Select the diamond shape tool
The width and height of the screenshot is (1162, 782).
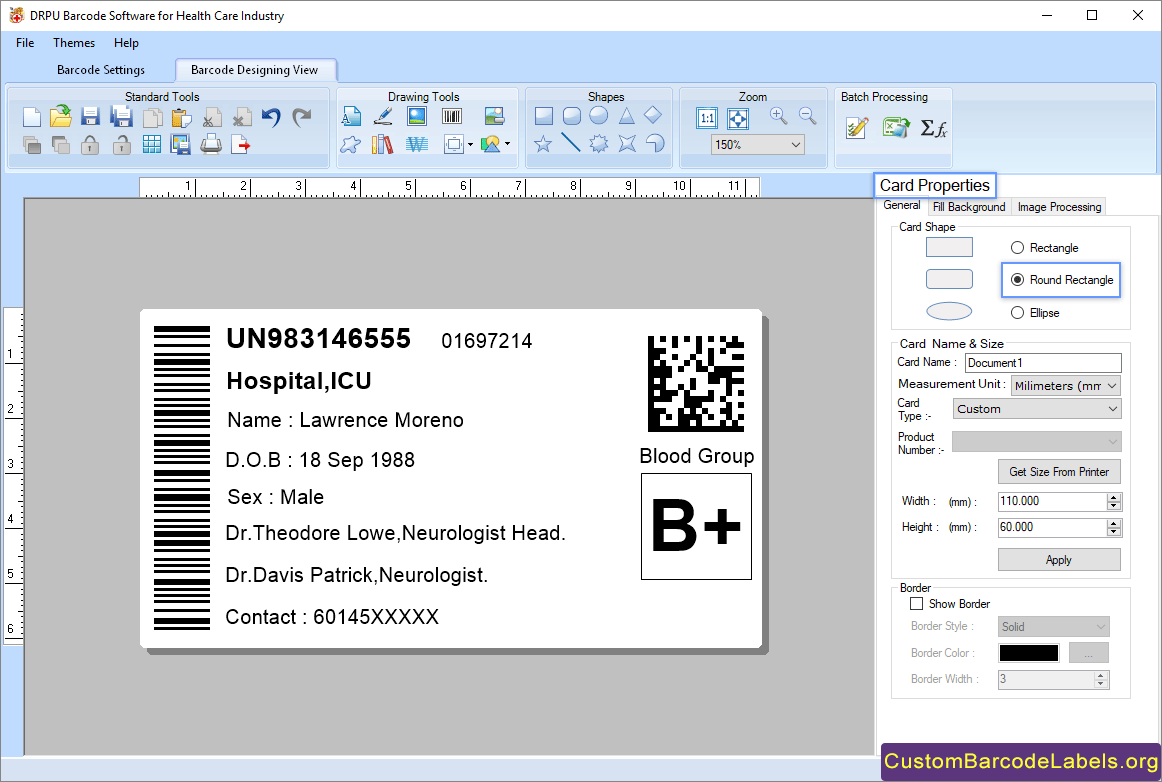(653, 115)
